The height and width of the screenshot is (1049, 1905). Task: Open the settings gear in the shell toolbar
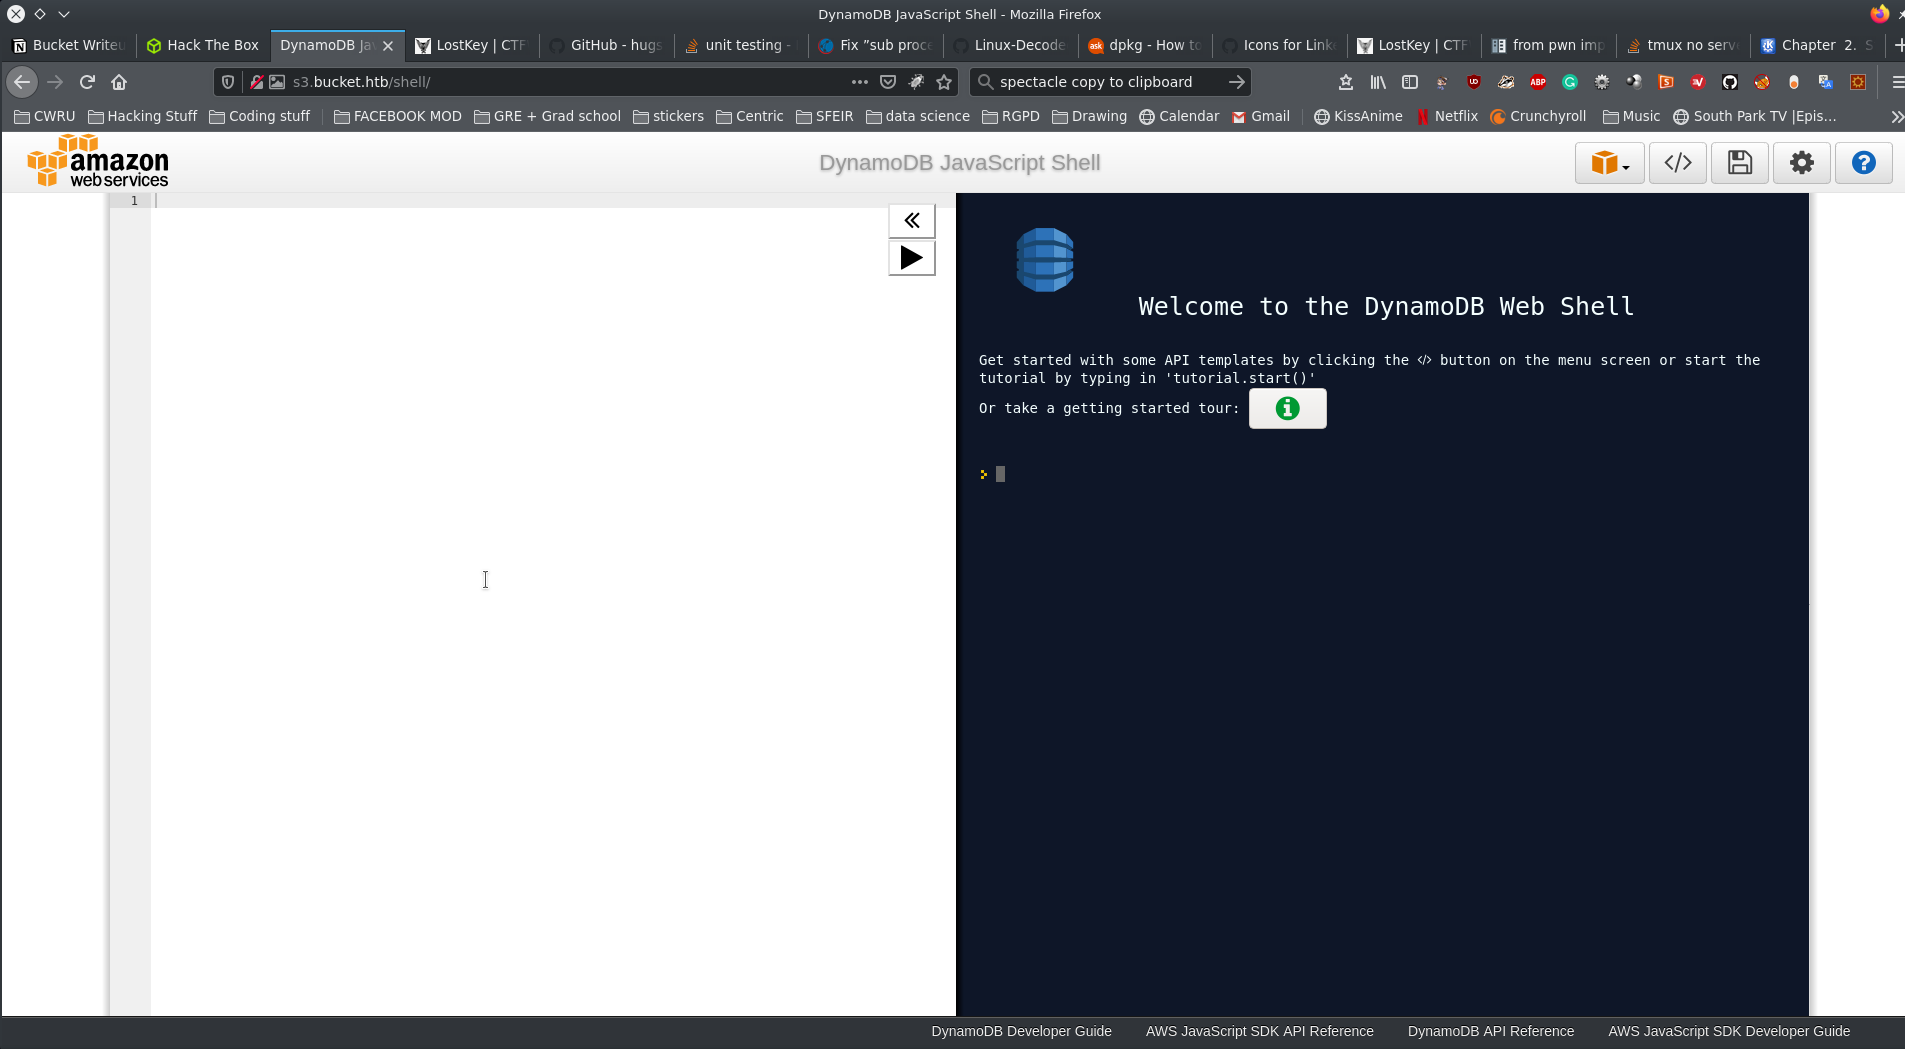point(1801,163)
